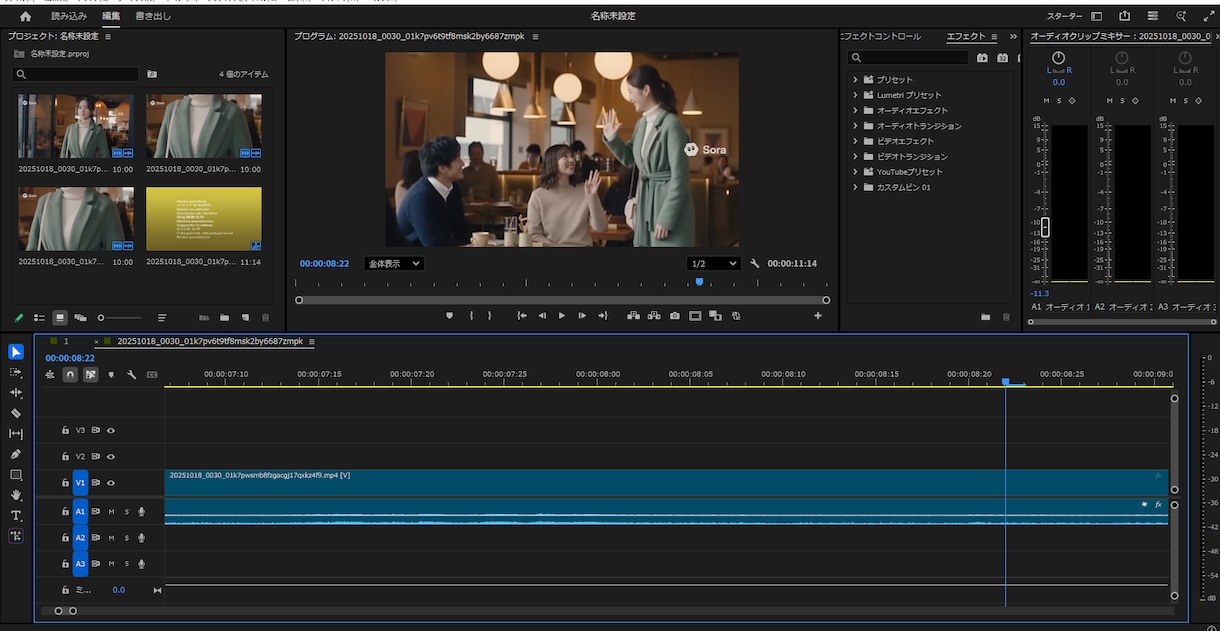Screen dimensions: 1220x631
Task: Select the Selection (arrow) tool
Action: coord(16,351)
